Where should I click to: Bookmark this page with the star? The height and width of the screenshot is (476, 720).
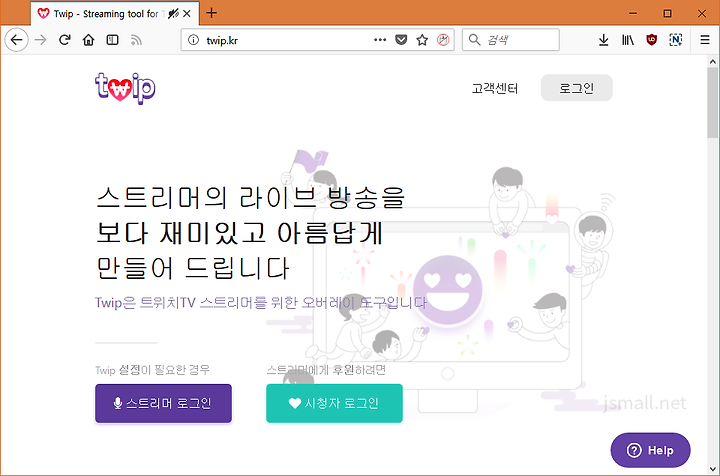coord(422,40)
